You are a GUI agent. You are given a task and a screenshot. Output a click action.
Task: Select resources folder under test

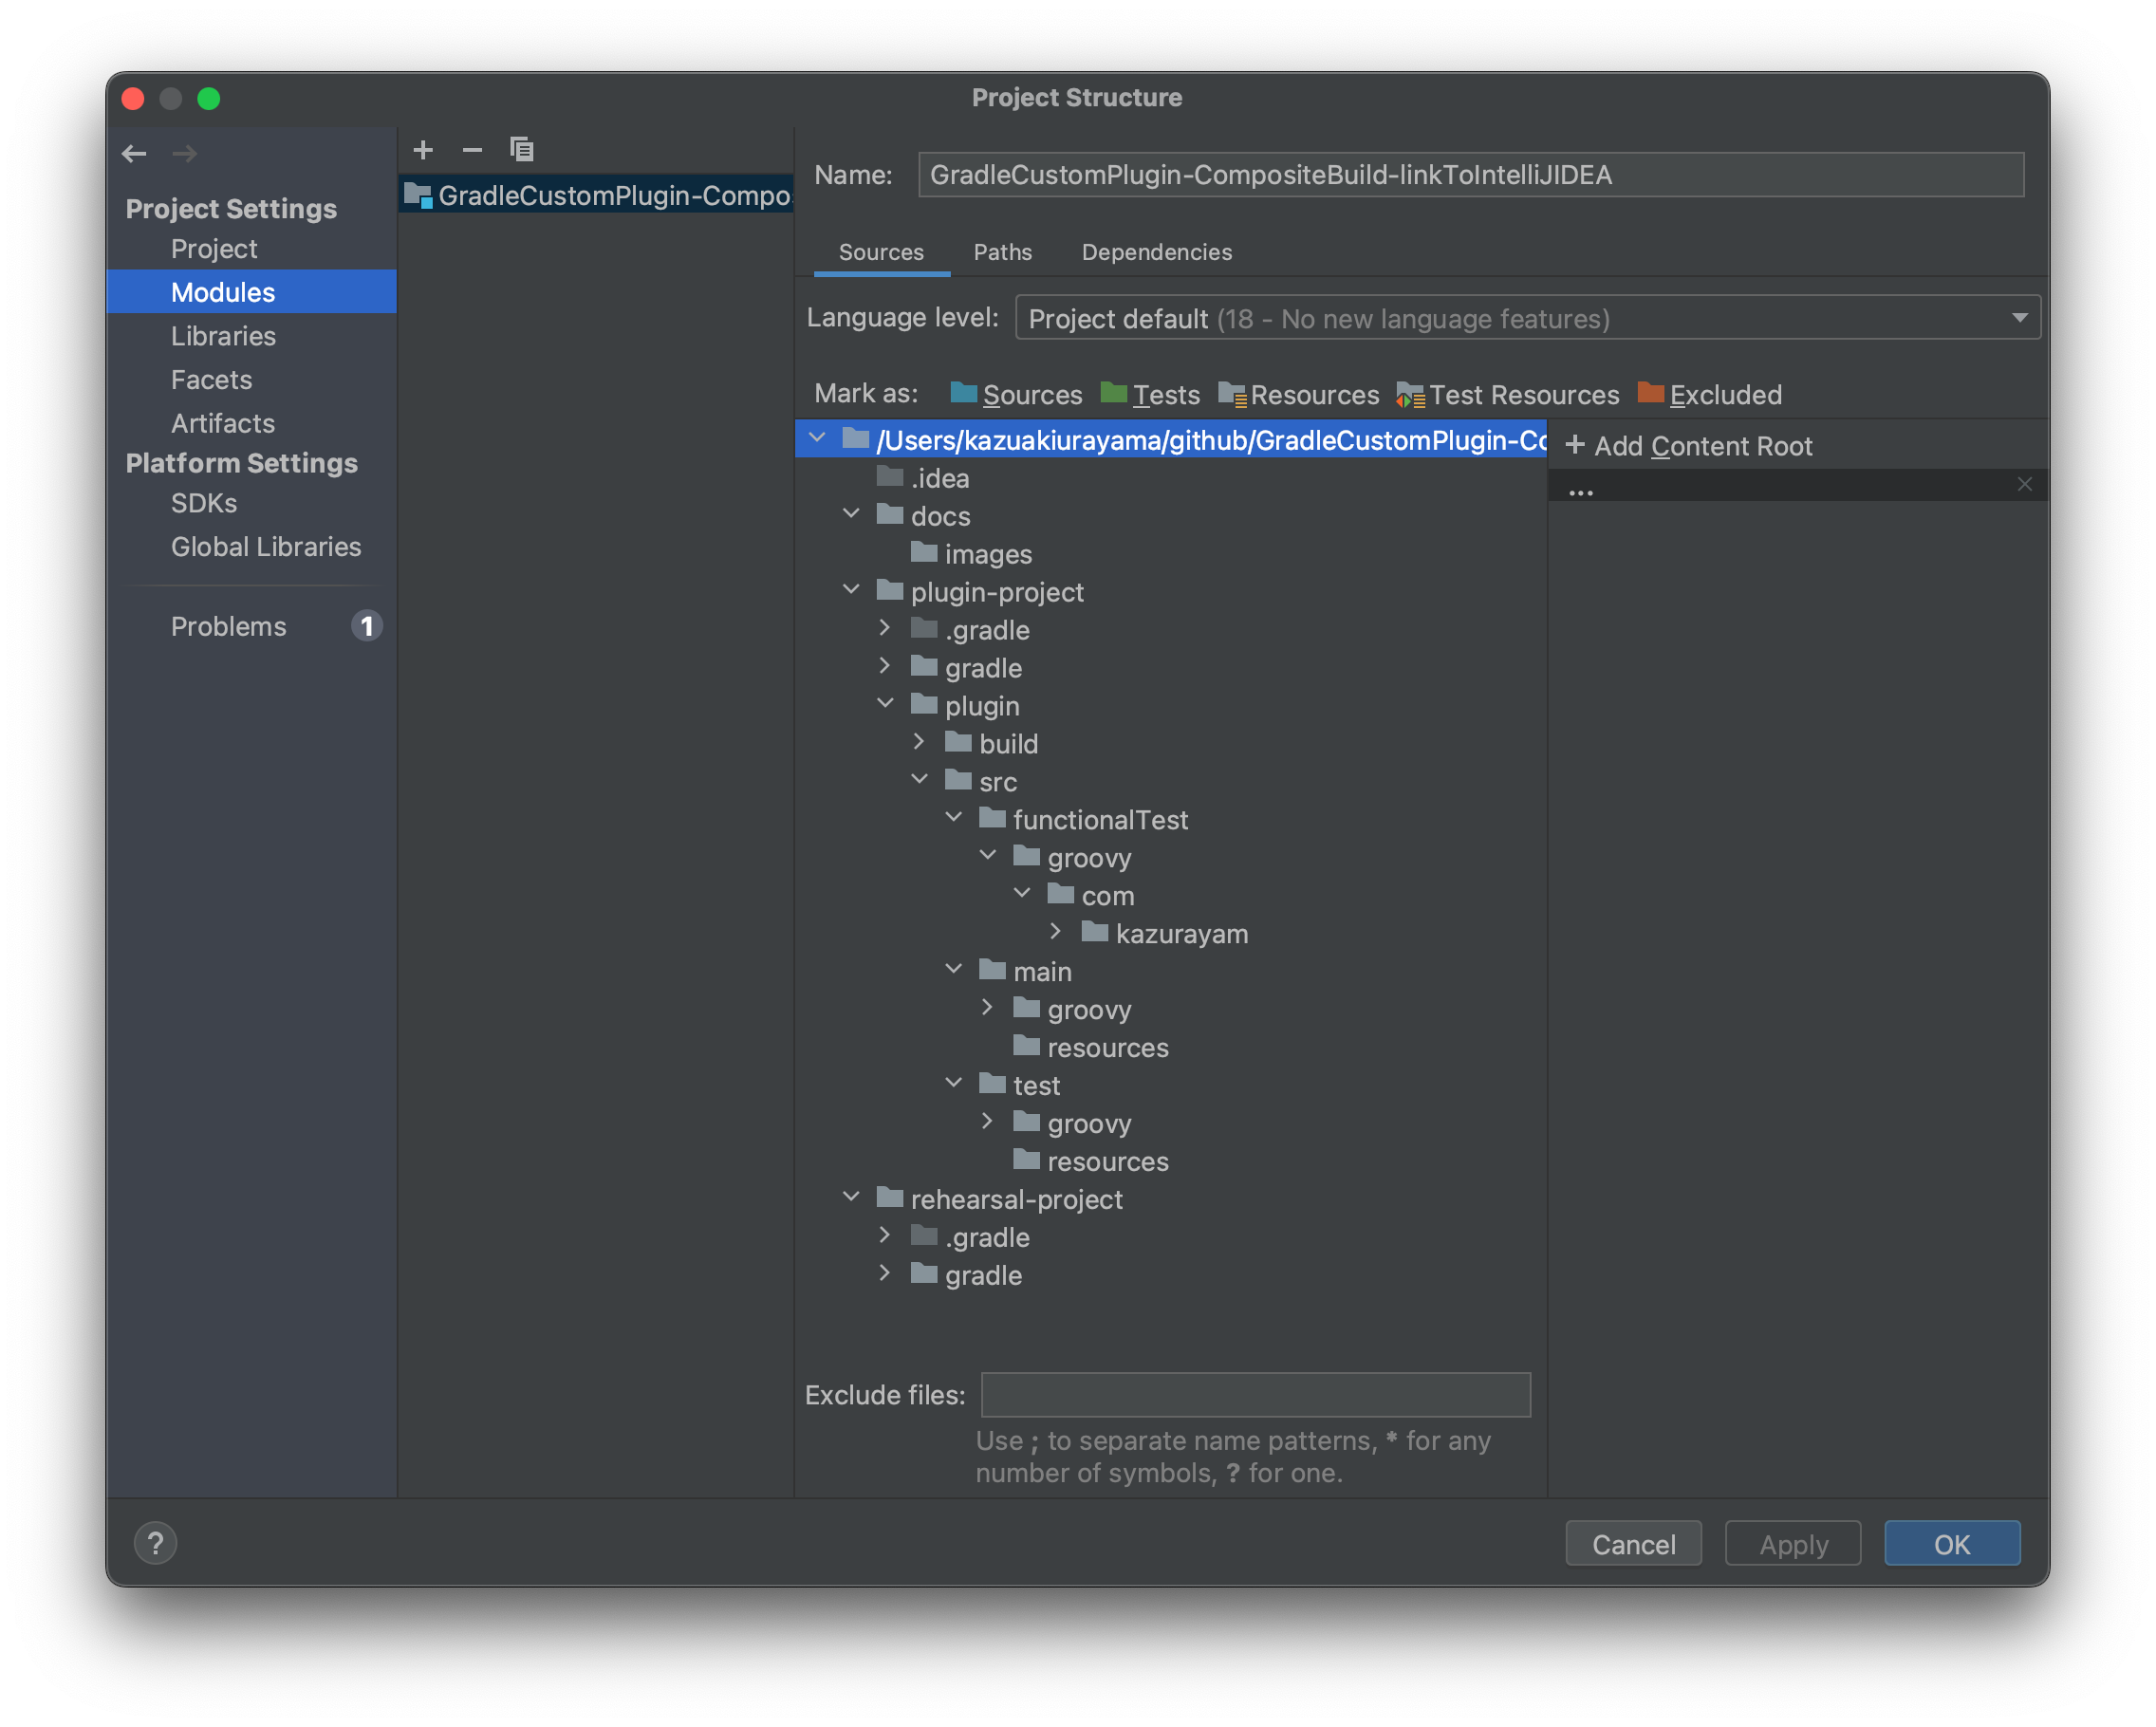pos(1090,1161)
